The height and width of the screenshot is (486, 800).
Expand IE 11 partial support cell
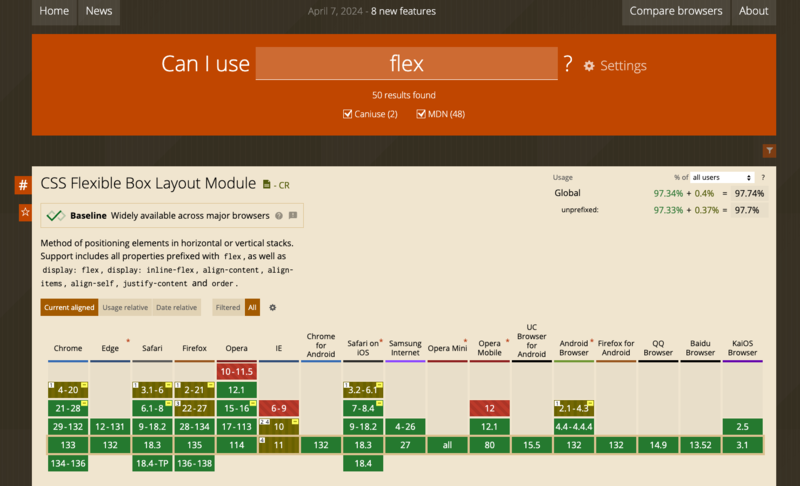point(280,444)
